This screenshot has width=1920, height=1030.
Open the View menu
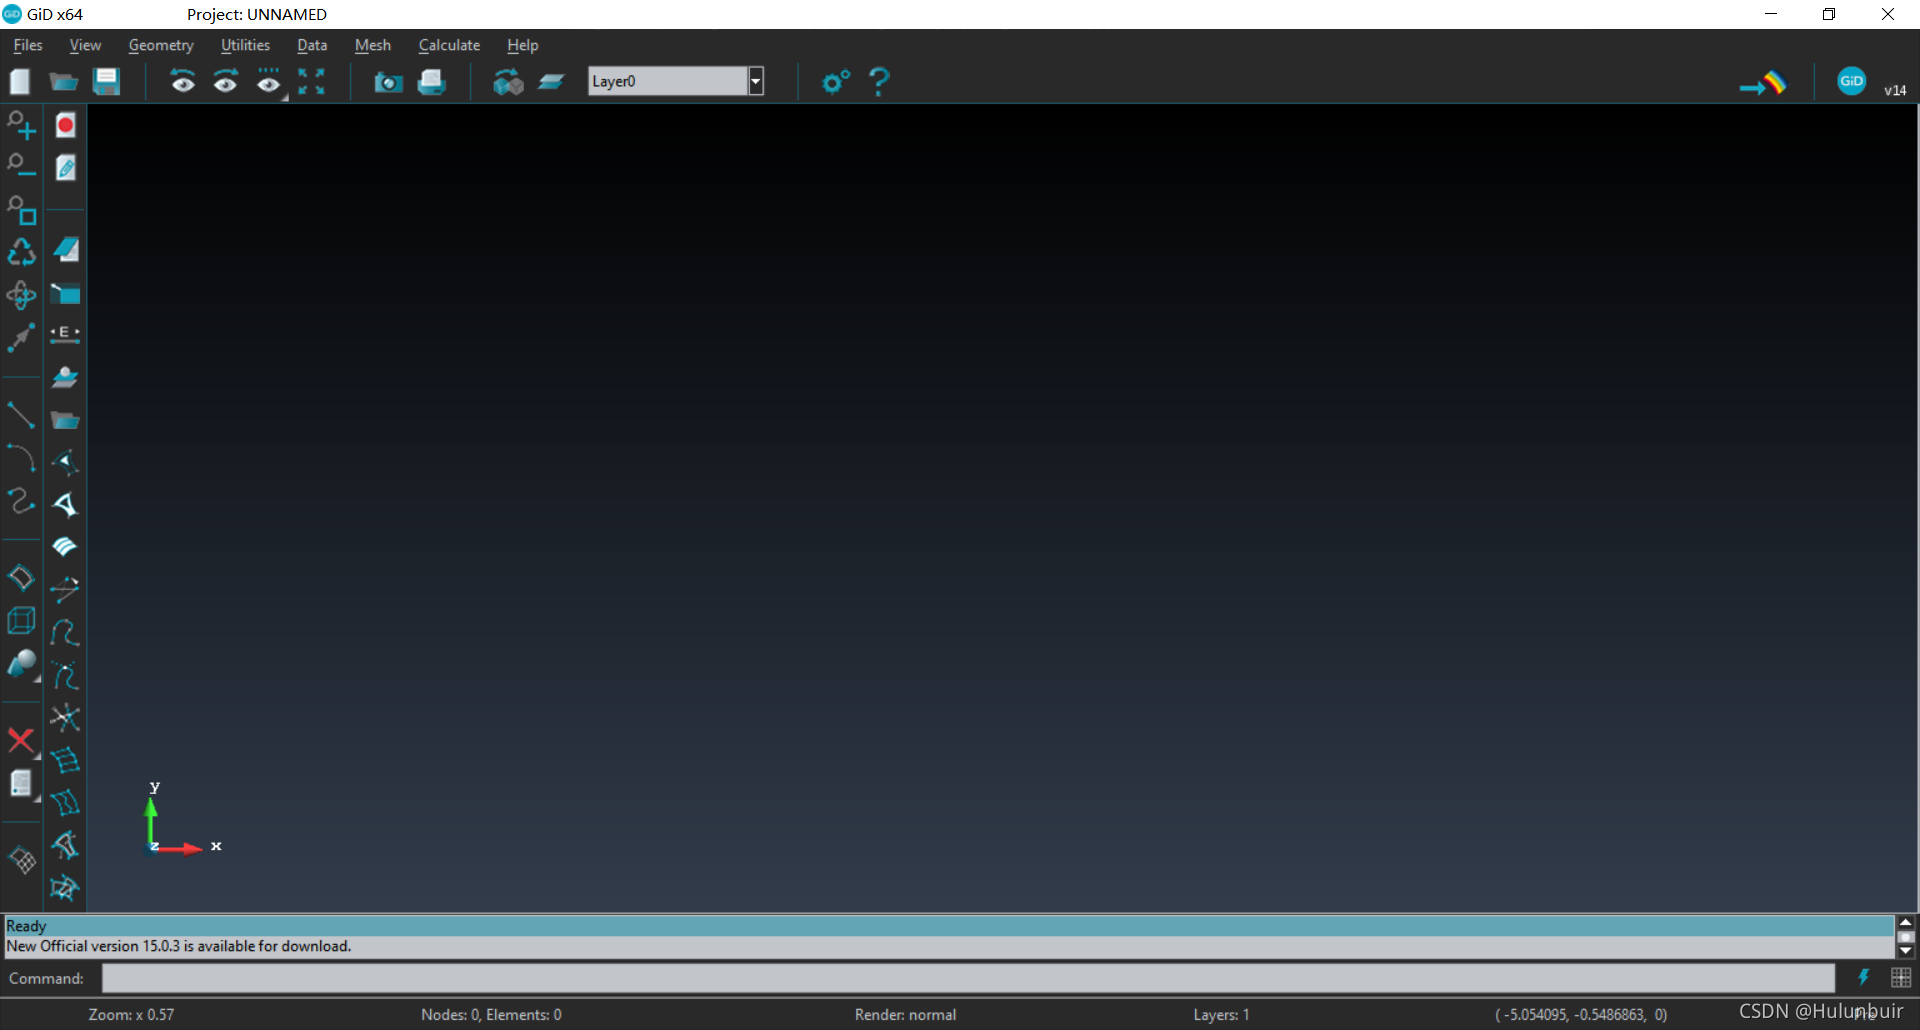click(x=85, y=45)
